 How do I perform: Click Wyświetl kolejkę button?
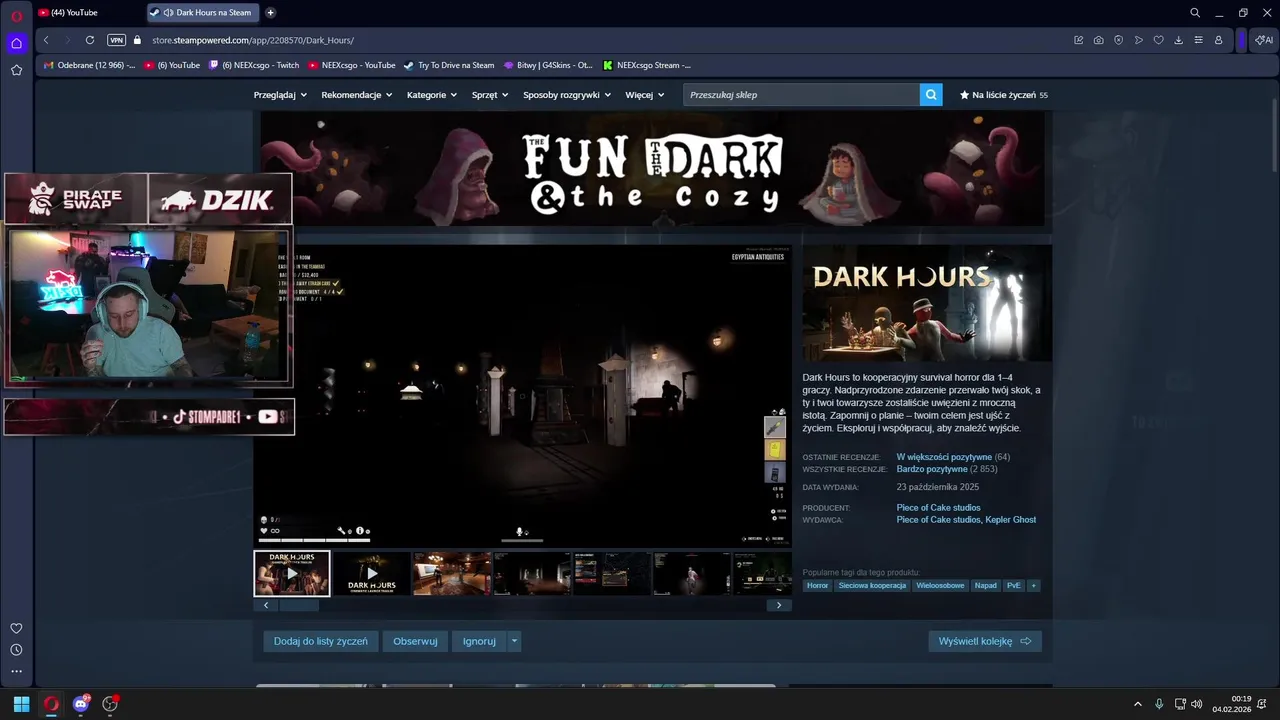pos(985,641)
